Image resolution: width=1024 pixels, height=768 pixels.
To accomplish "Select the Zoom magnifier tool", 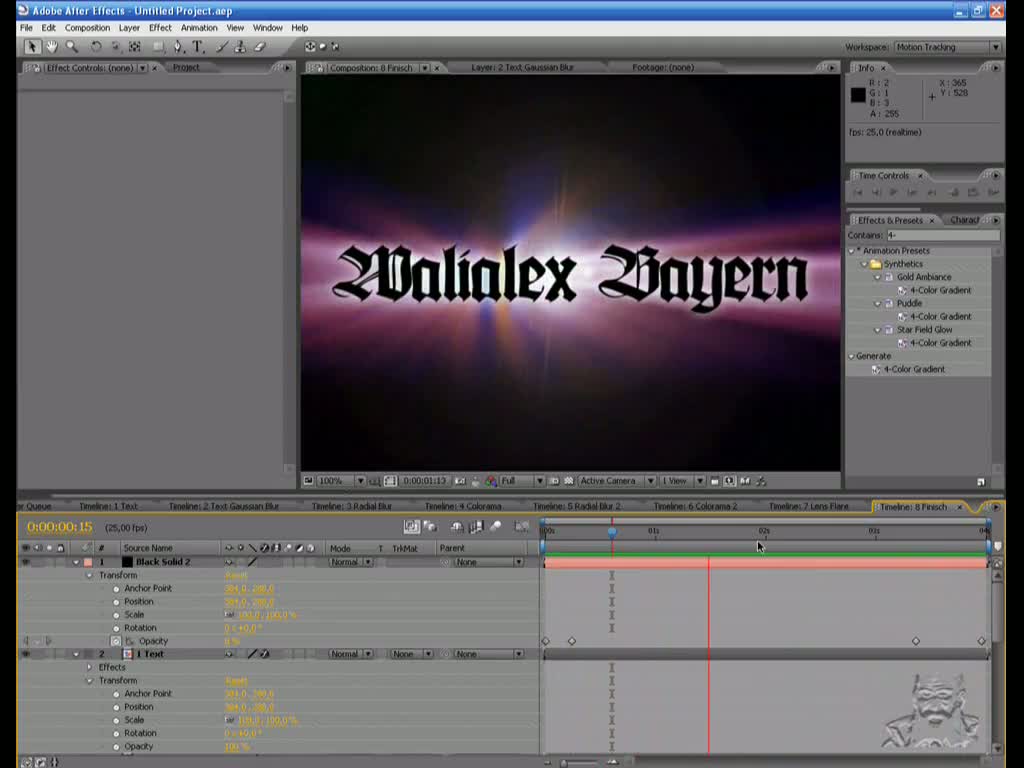I will pos(72,46).
